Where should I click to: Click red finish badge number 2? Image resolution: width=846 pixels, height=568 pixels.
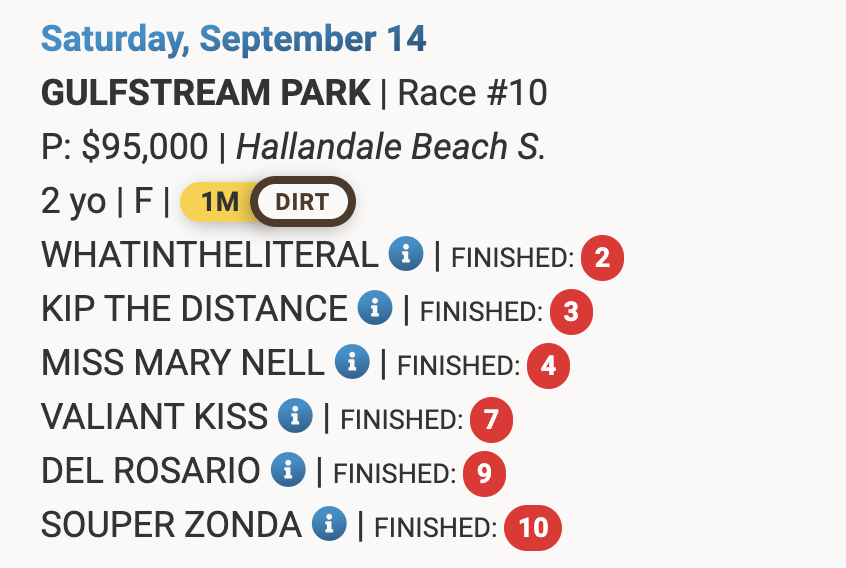(x=602, y=258)
